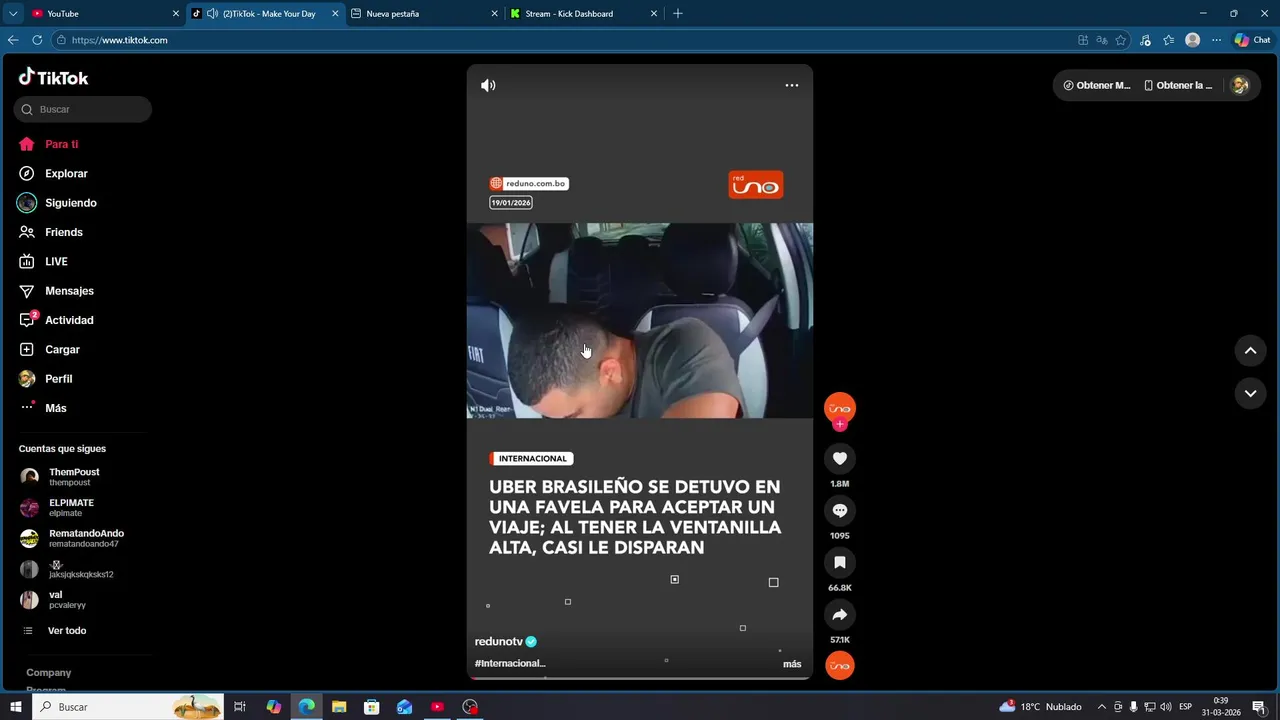The height and width of the screenshot is (720, 1280).
Task: Open the comments bubble icon
Action: 840,510
